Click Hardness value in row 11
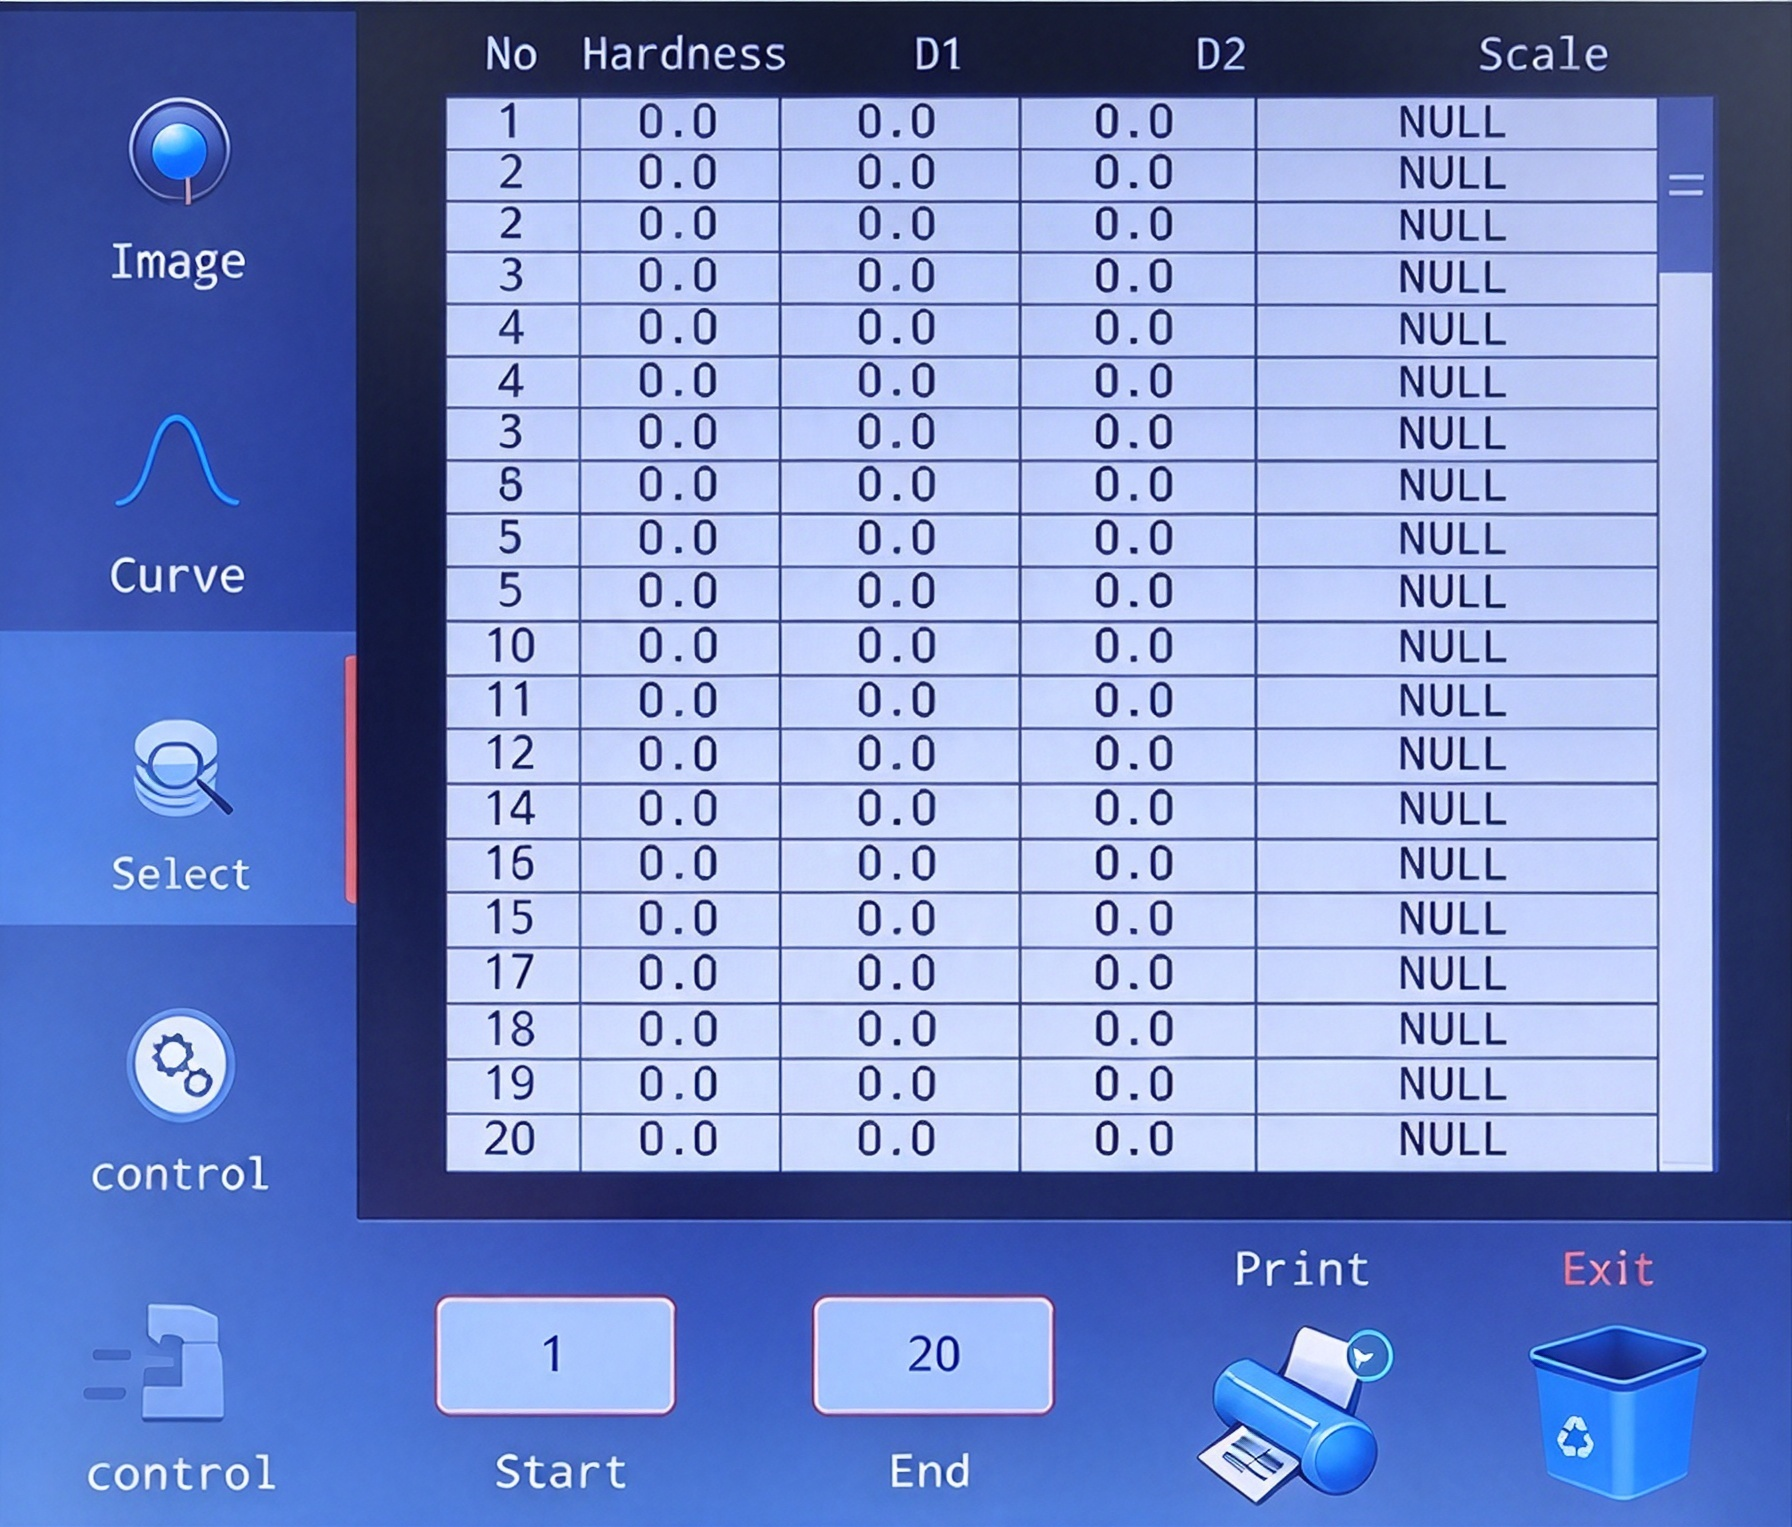The width and height of the screenshot is (1792, 1527). [x=679, y=701]
